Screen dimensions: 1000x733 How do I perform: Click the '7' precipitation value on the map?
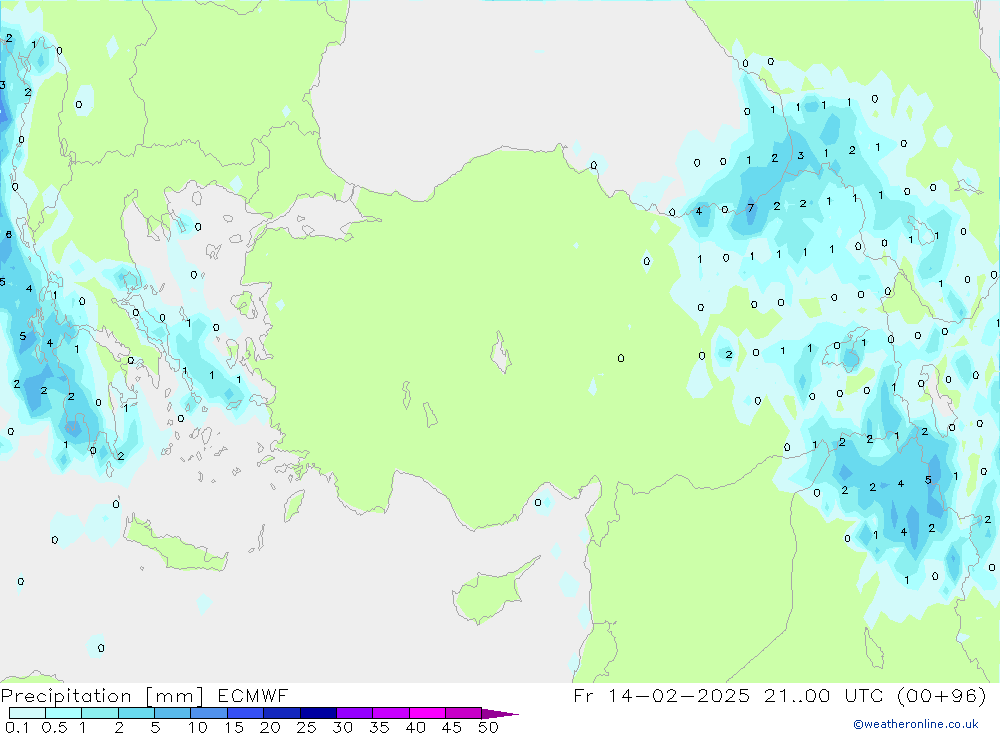pyautogui.click(x=751, y=208)
